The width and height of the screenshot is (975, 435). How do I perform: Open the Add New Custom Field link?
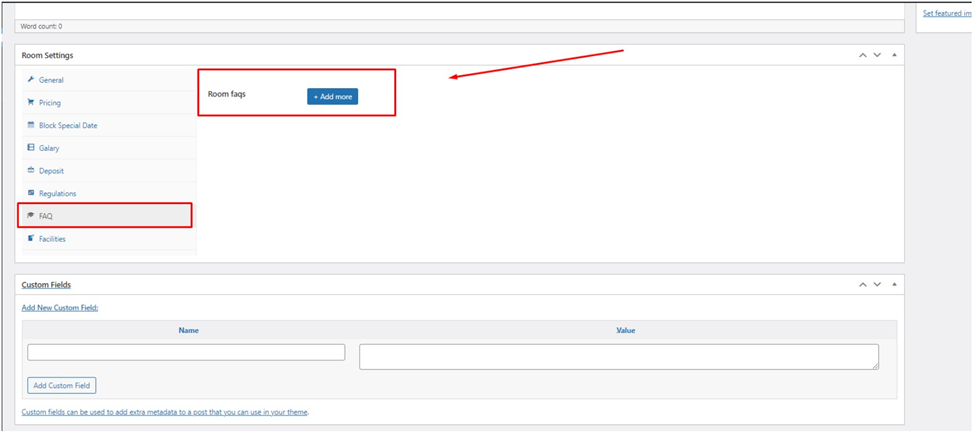(x=60, y=308)
